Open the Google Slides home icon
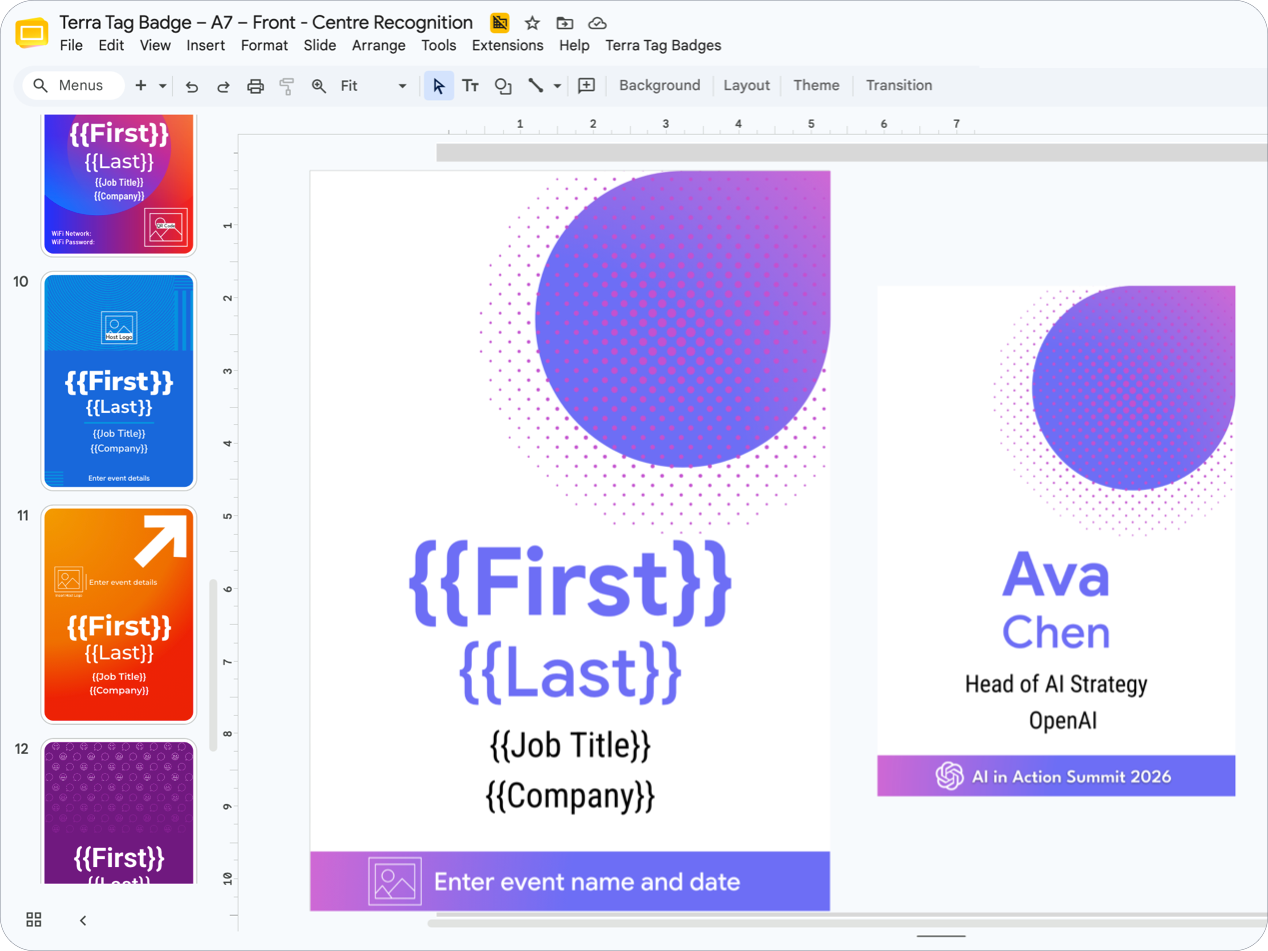Image resolution: width=1268 pixels, height=951 pixels. coord(32,33)
